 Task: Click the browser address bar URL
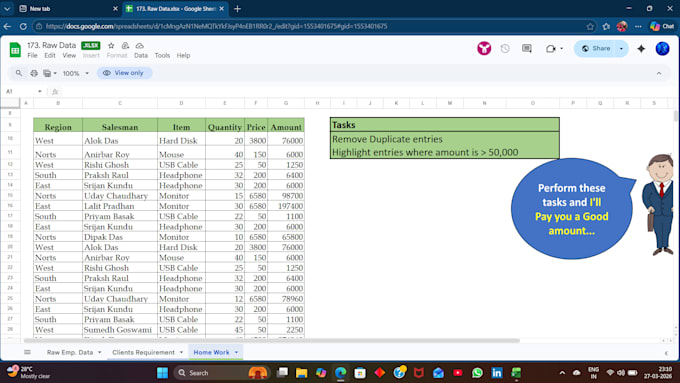216,26
